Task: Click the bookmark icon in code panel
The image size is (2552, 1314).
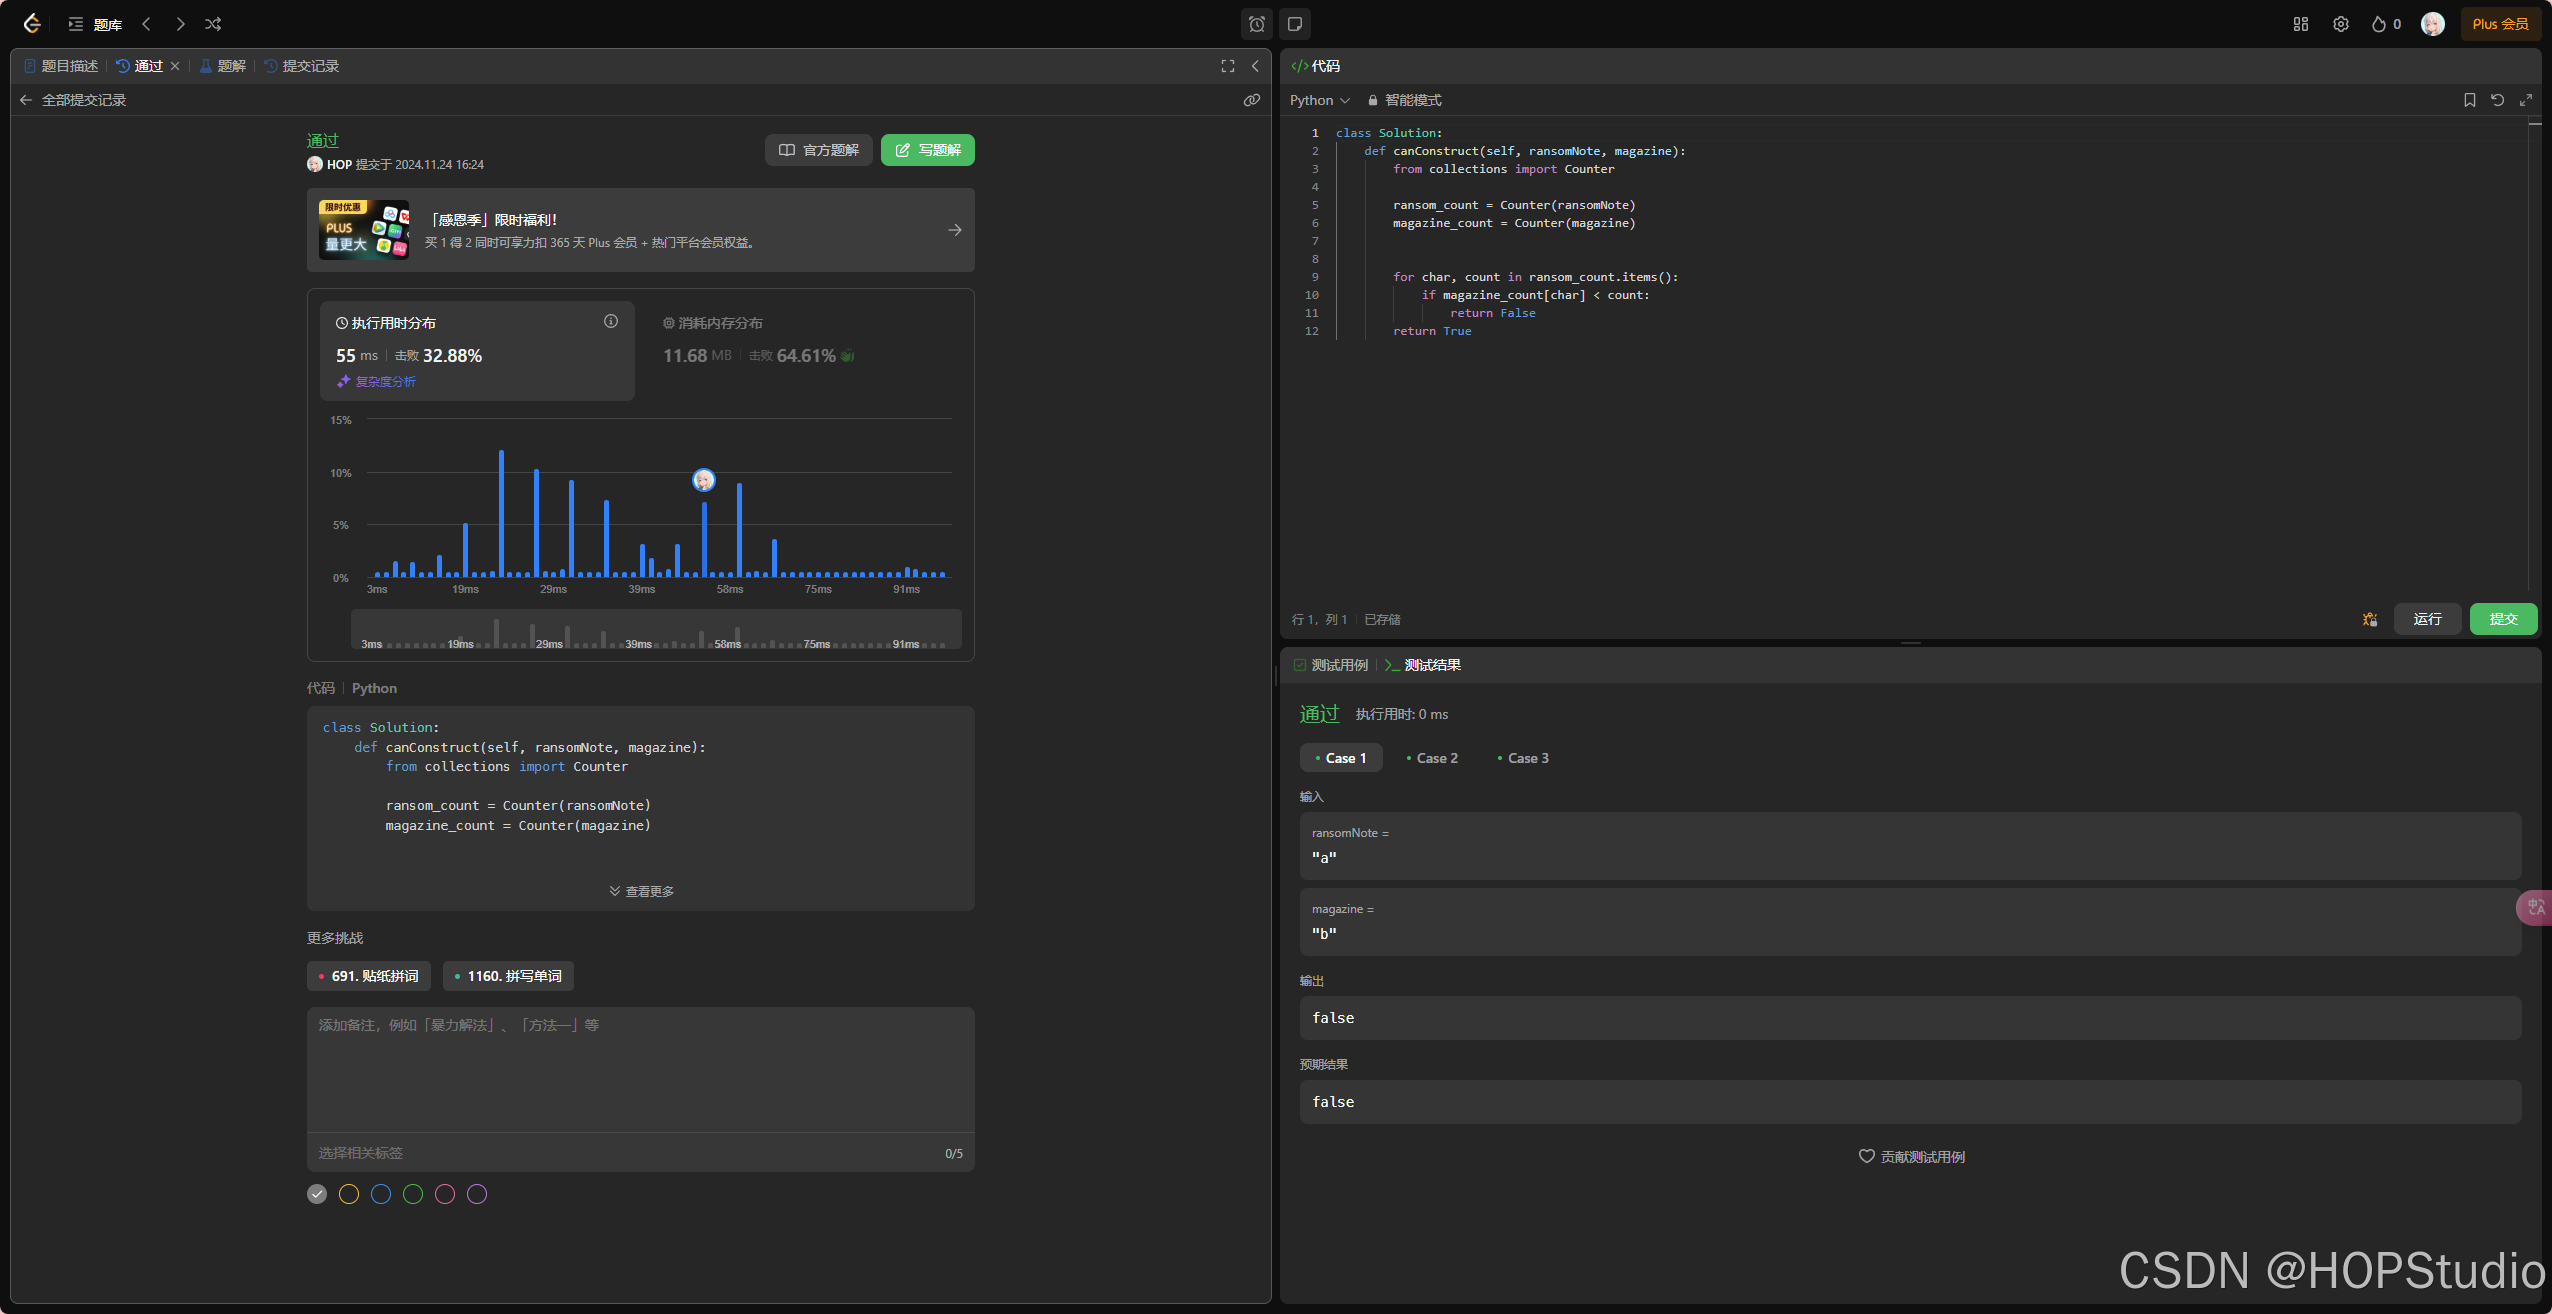Action: click(x=2469, y=100)
